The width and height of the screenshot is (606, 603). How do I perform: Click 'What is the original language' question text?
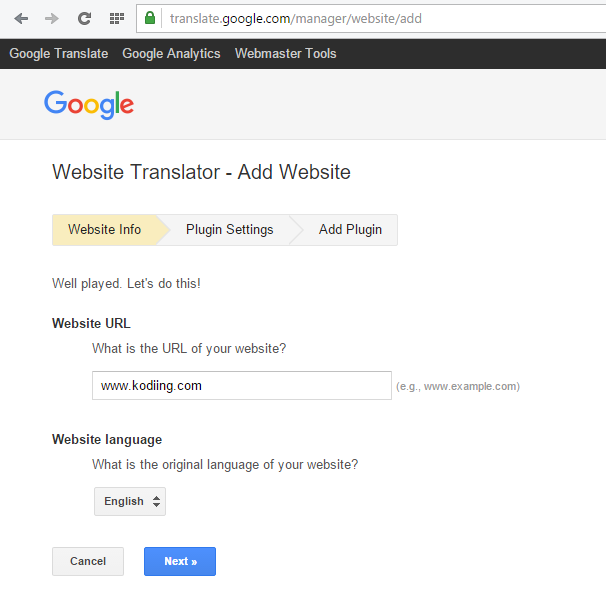click(225, 465)
